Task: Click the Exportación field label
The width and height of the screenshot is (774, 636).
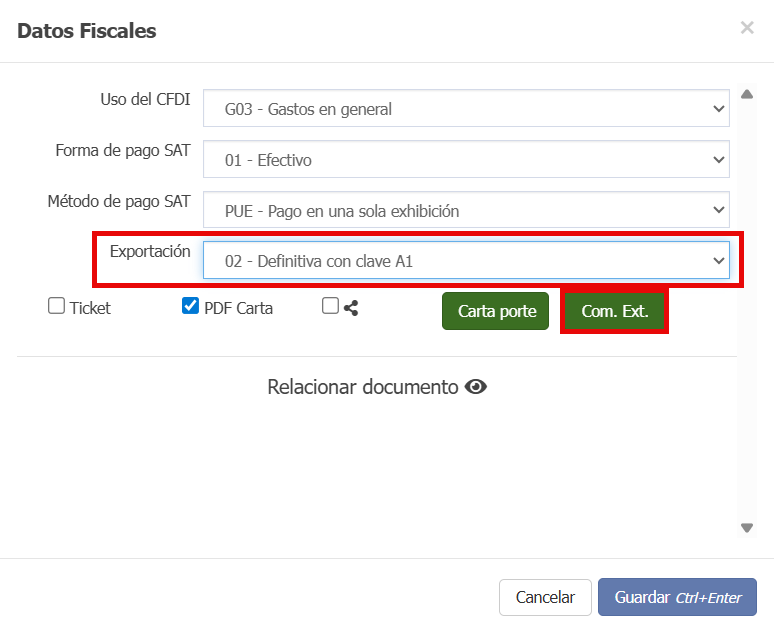Action: pos(150,252)
